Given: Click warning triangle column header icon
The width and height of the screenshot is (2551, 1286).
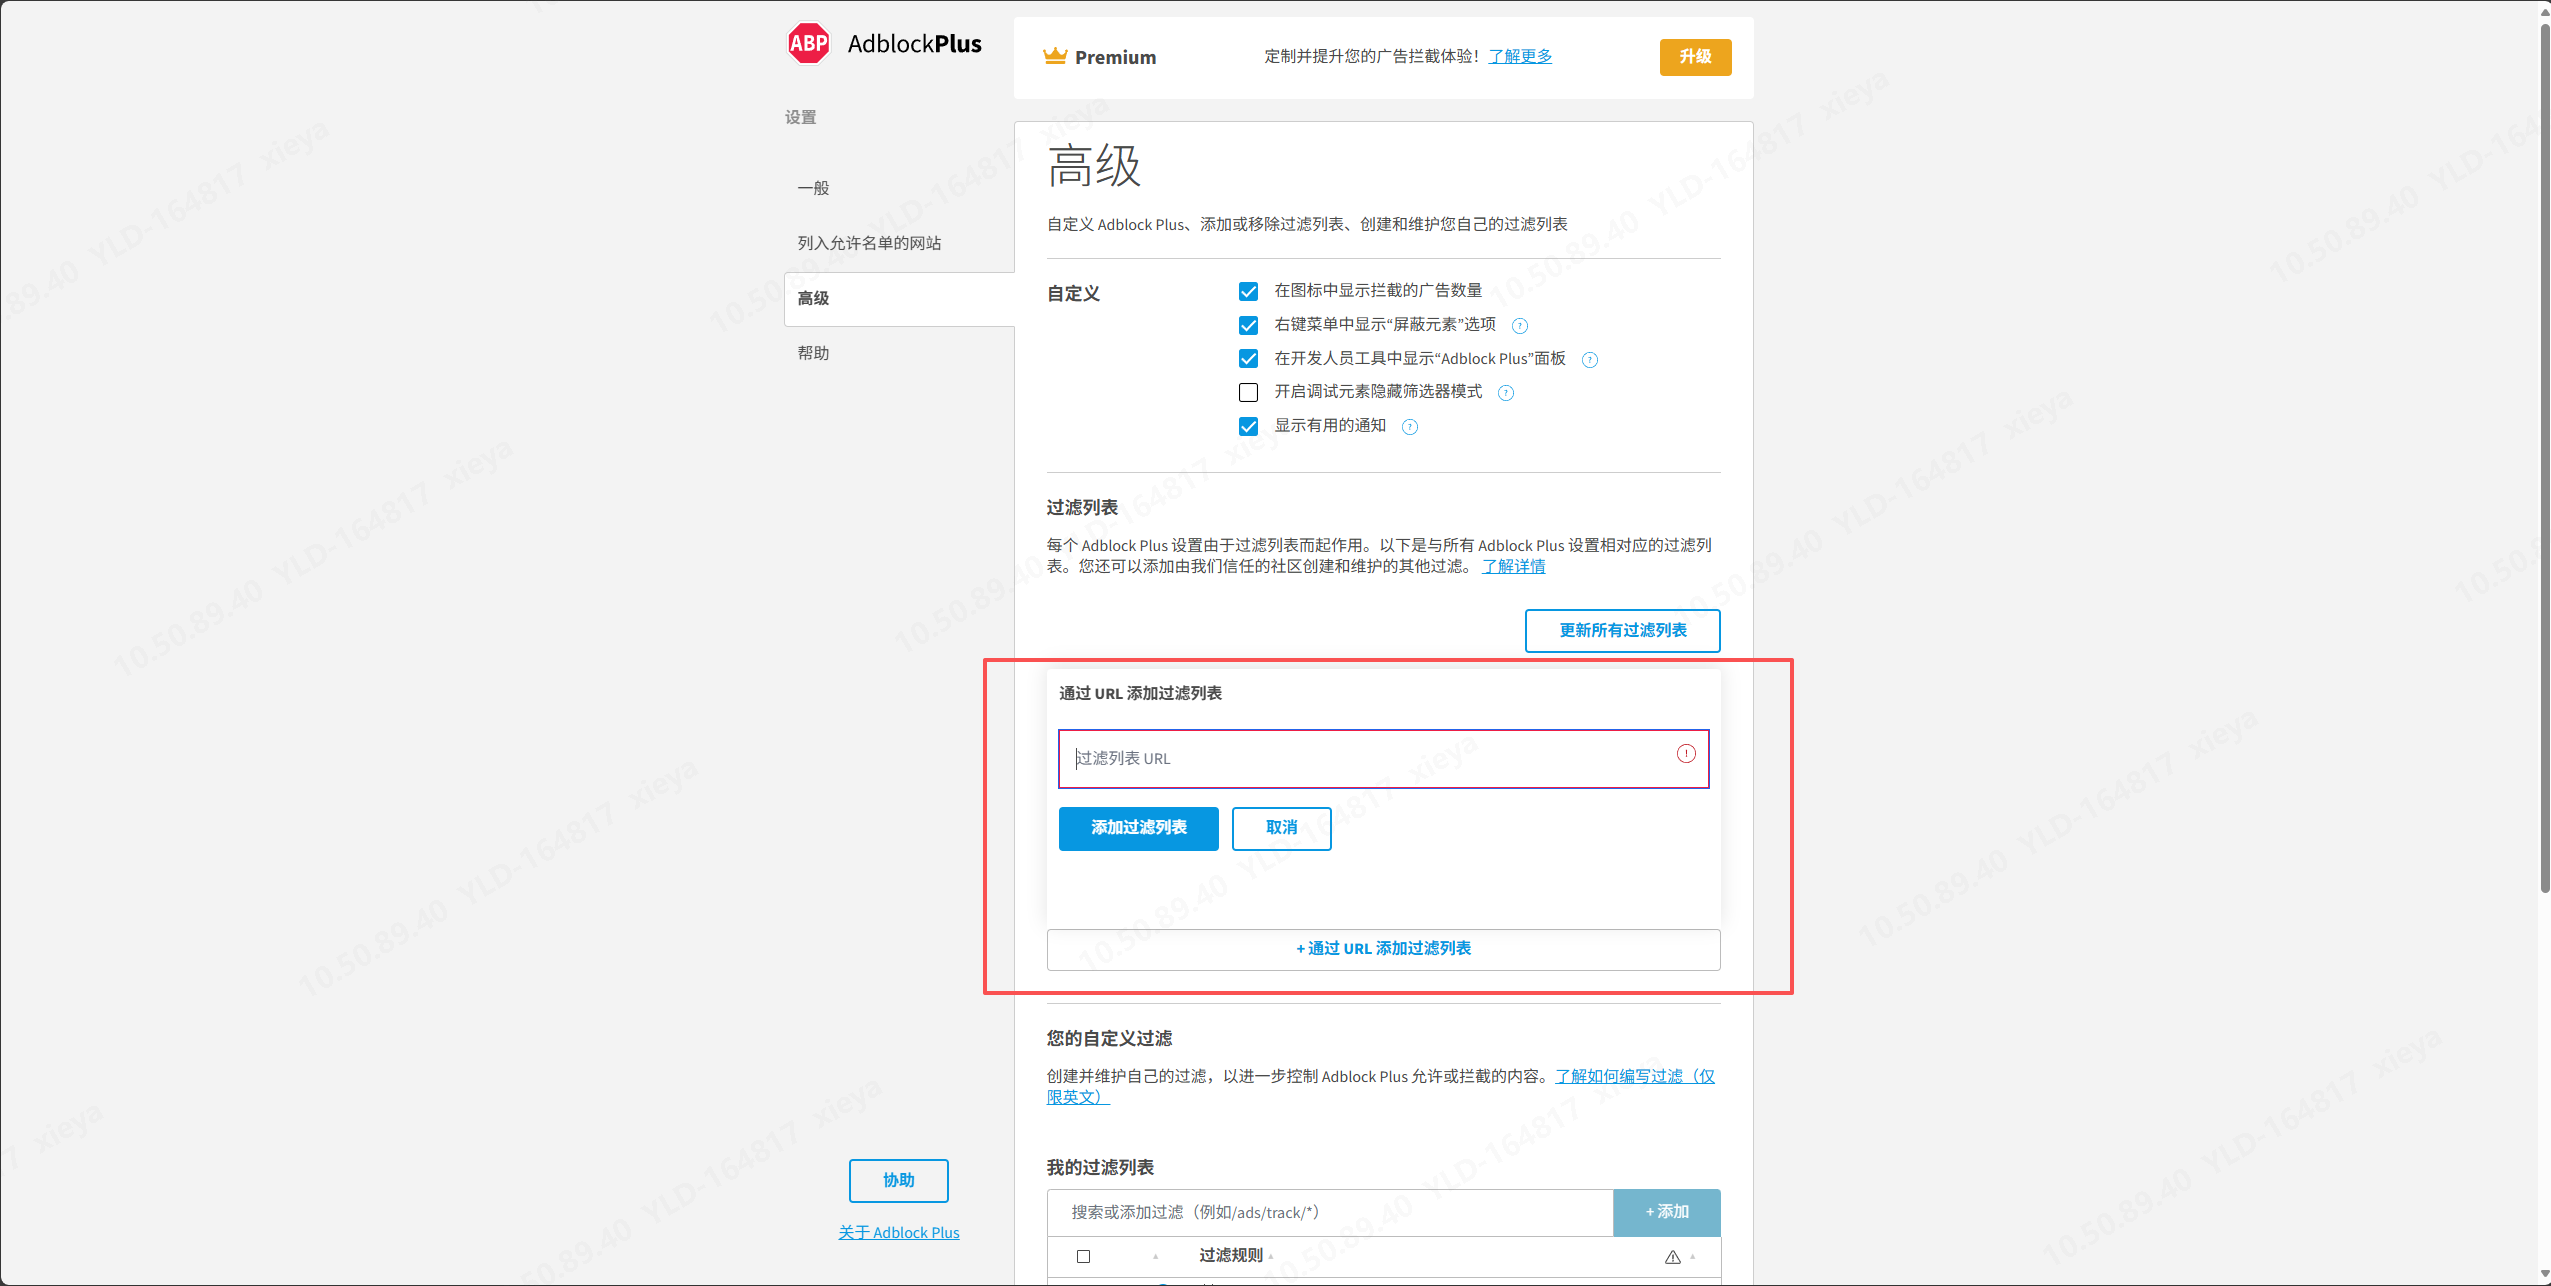Looking at the screenshot, I should [1673, 1257].
